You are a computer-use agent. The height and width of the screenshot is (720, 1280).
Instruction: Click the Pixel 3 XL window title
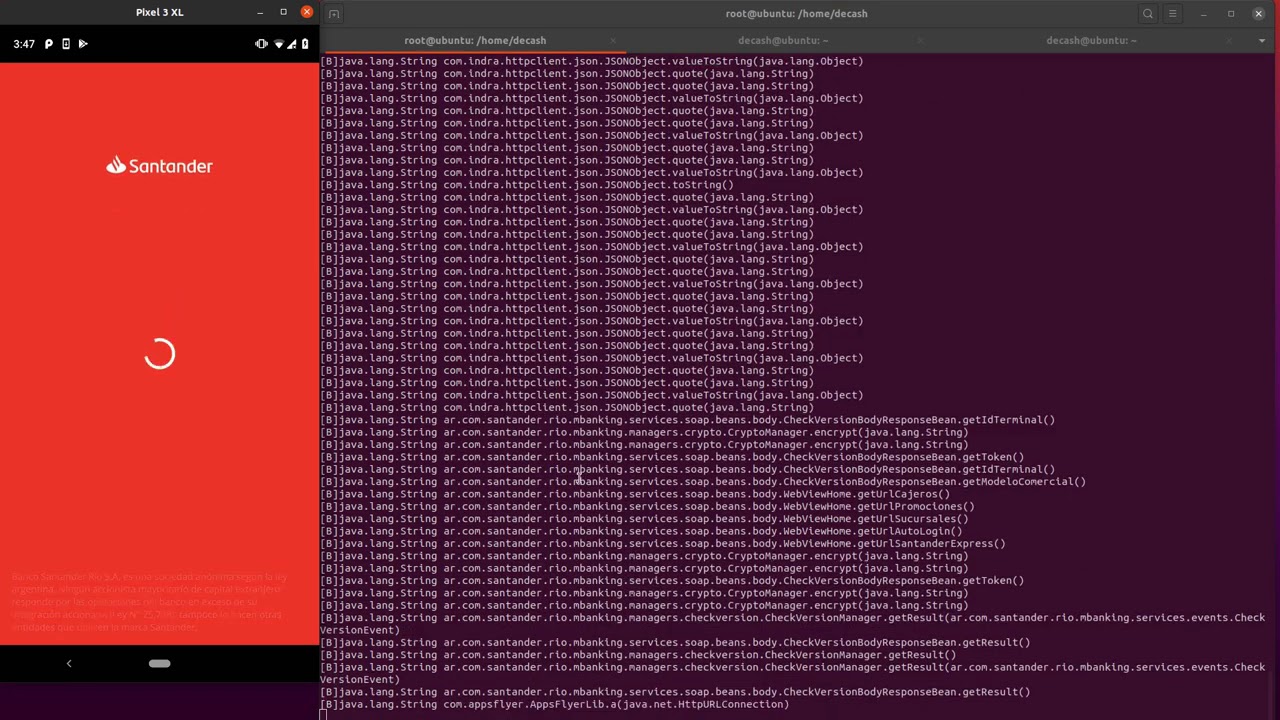click(160, 12)
